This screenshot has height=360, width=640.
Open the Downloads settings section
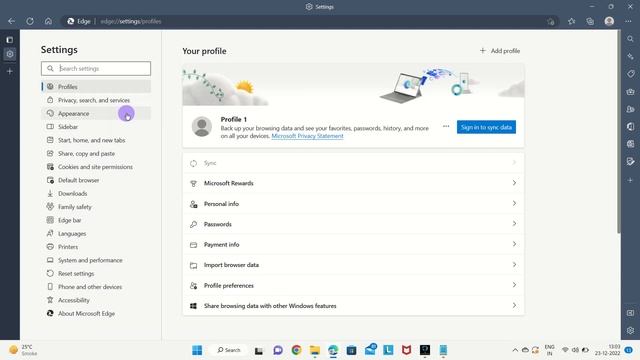(x=96, y=193)
